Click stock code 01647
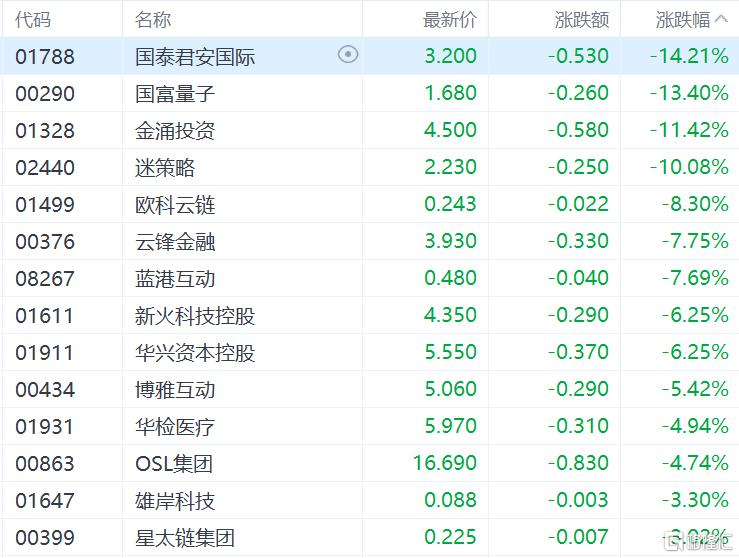 point(45,500)
